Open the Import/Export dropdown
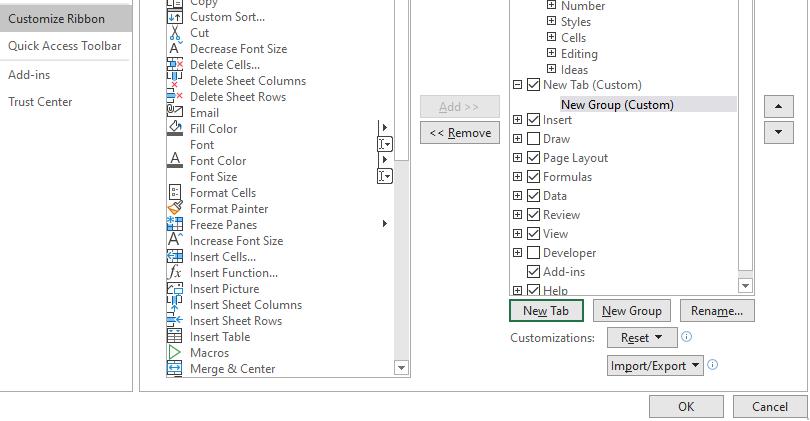Image resolution: width=810 pixels, height=421 pixels. (x=655, y=366)
